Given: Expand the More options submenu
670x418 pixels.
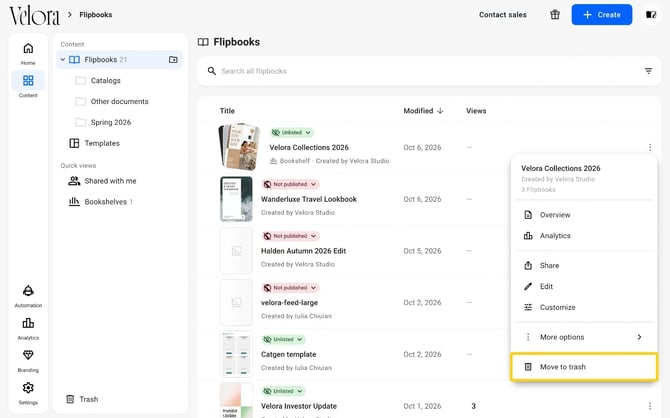Looking at the screenshot, I should [x=584, y=337].
